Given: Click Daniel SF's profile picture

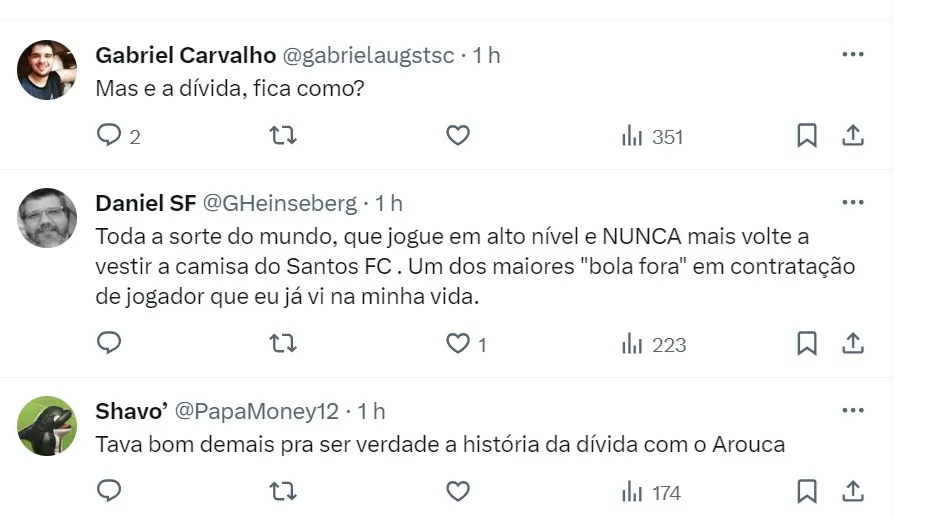Looking at the screenshot, I should point(47,218).
